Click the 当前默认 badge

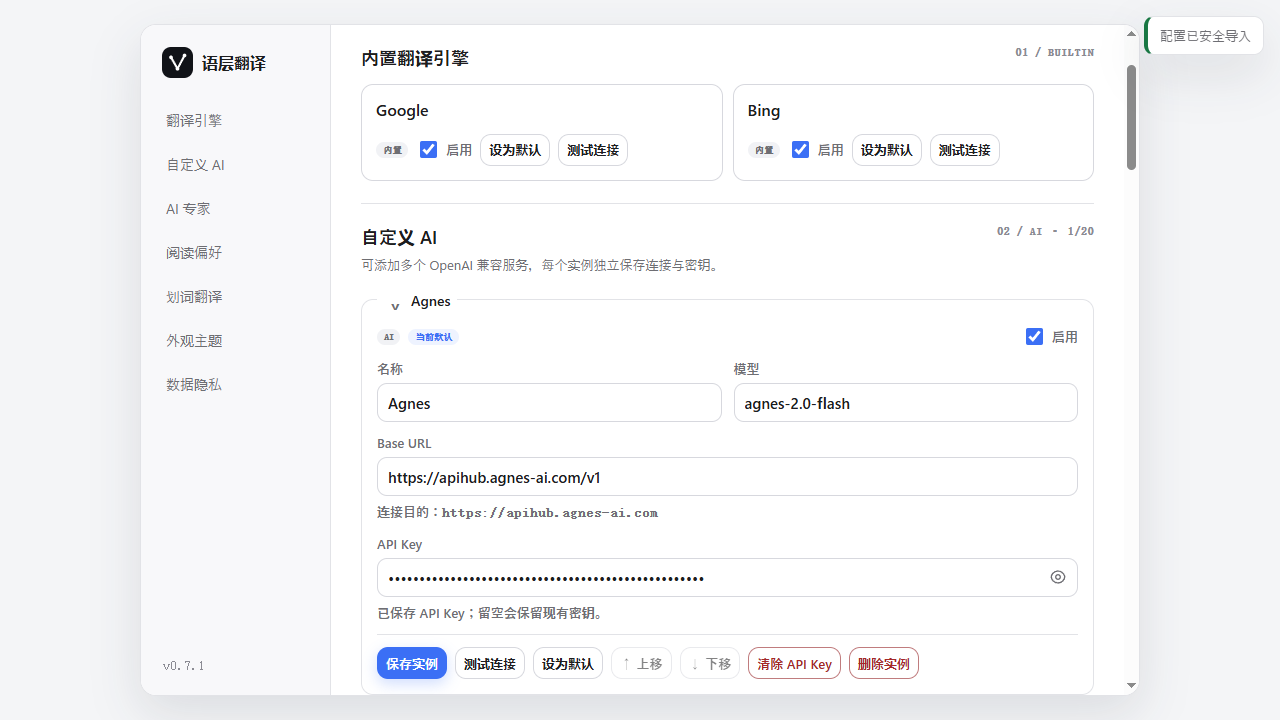click(x=433, y=337)
